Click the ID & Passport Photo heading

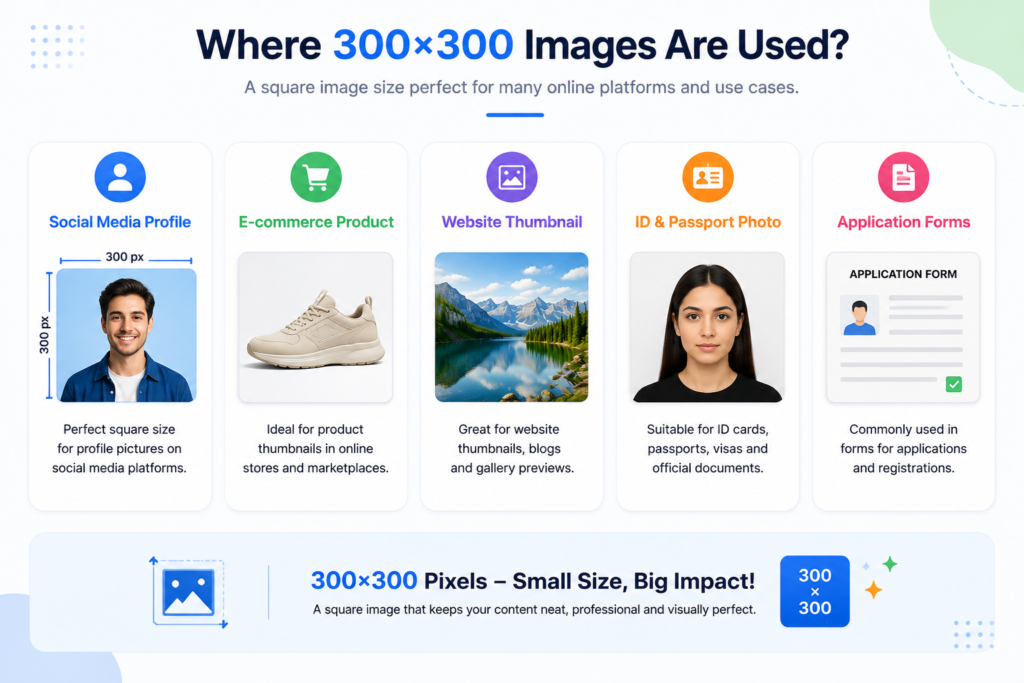(x=708, y=222)
